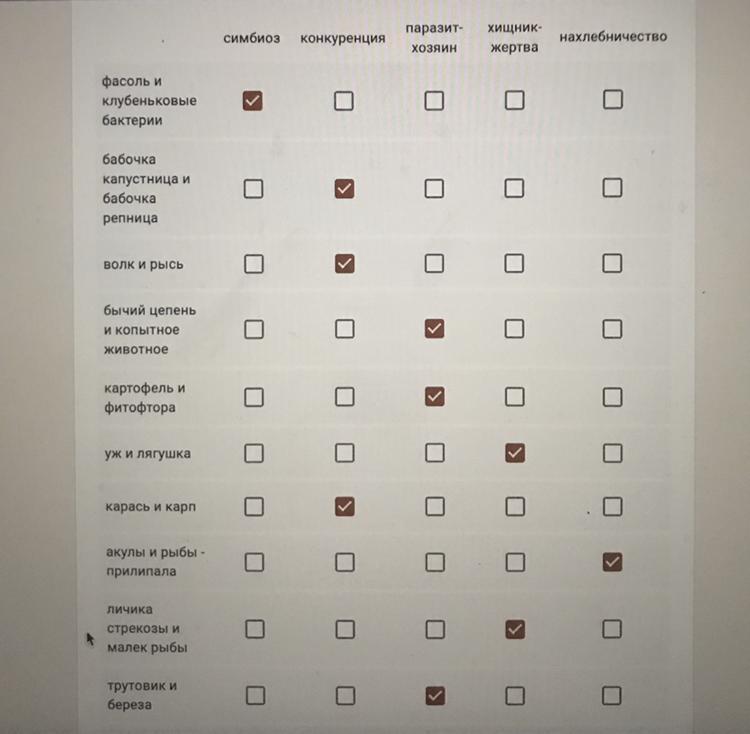Uncheck конкуренция for карась и карп
750x734 pixels.
tap(344, 507)
